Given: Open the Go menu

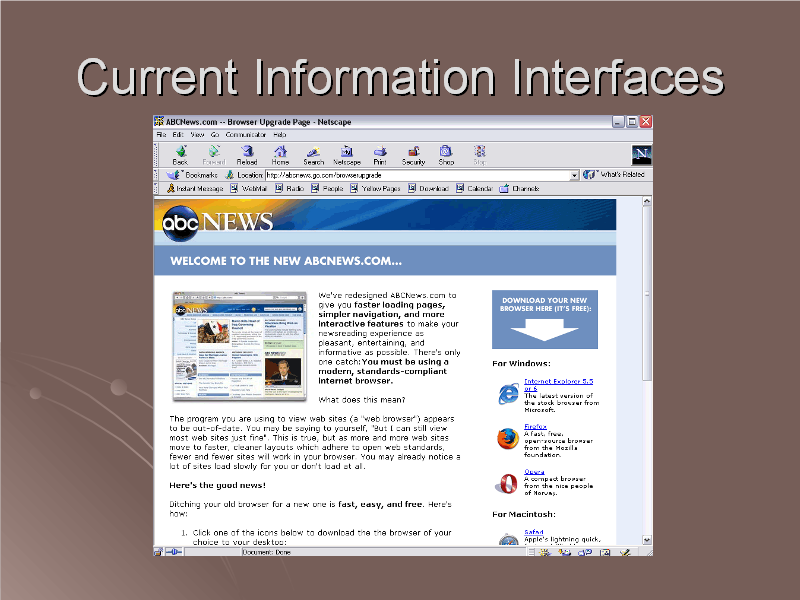Looking at the screenshot, I should 215,135.
